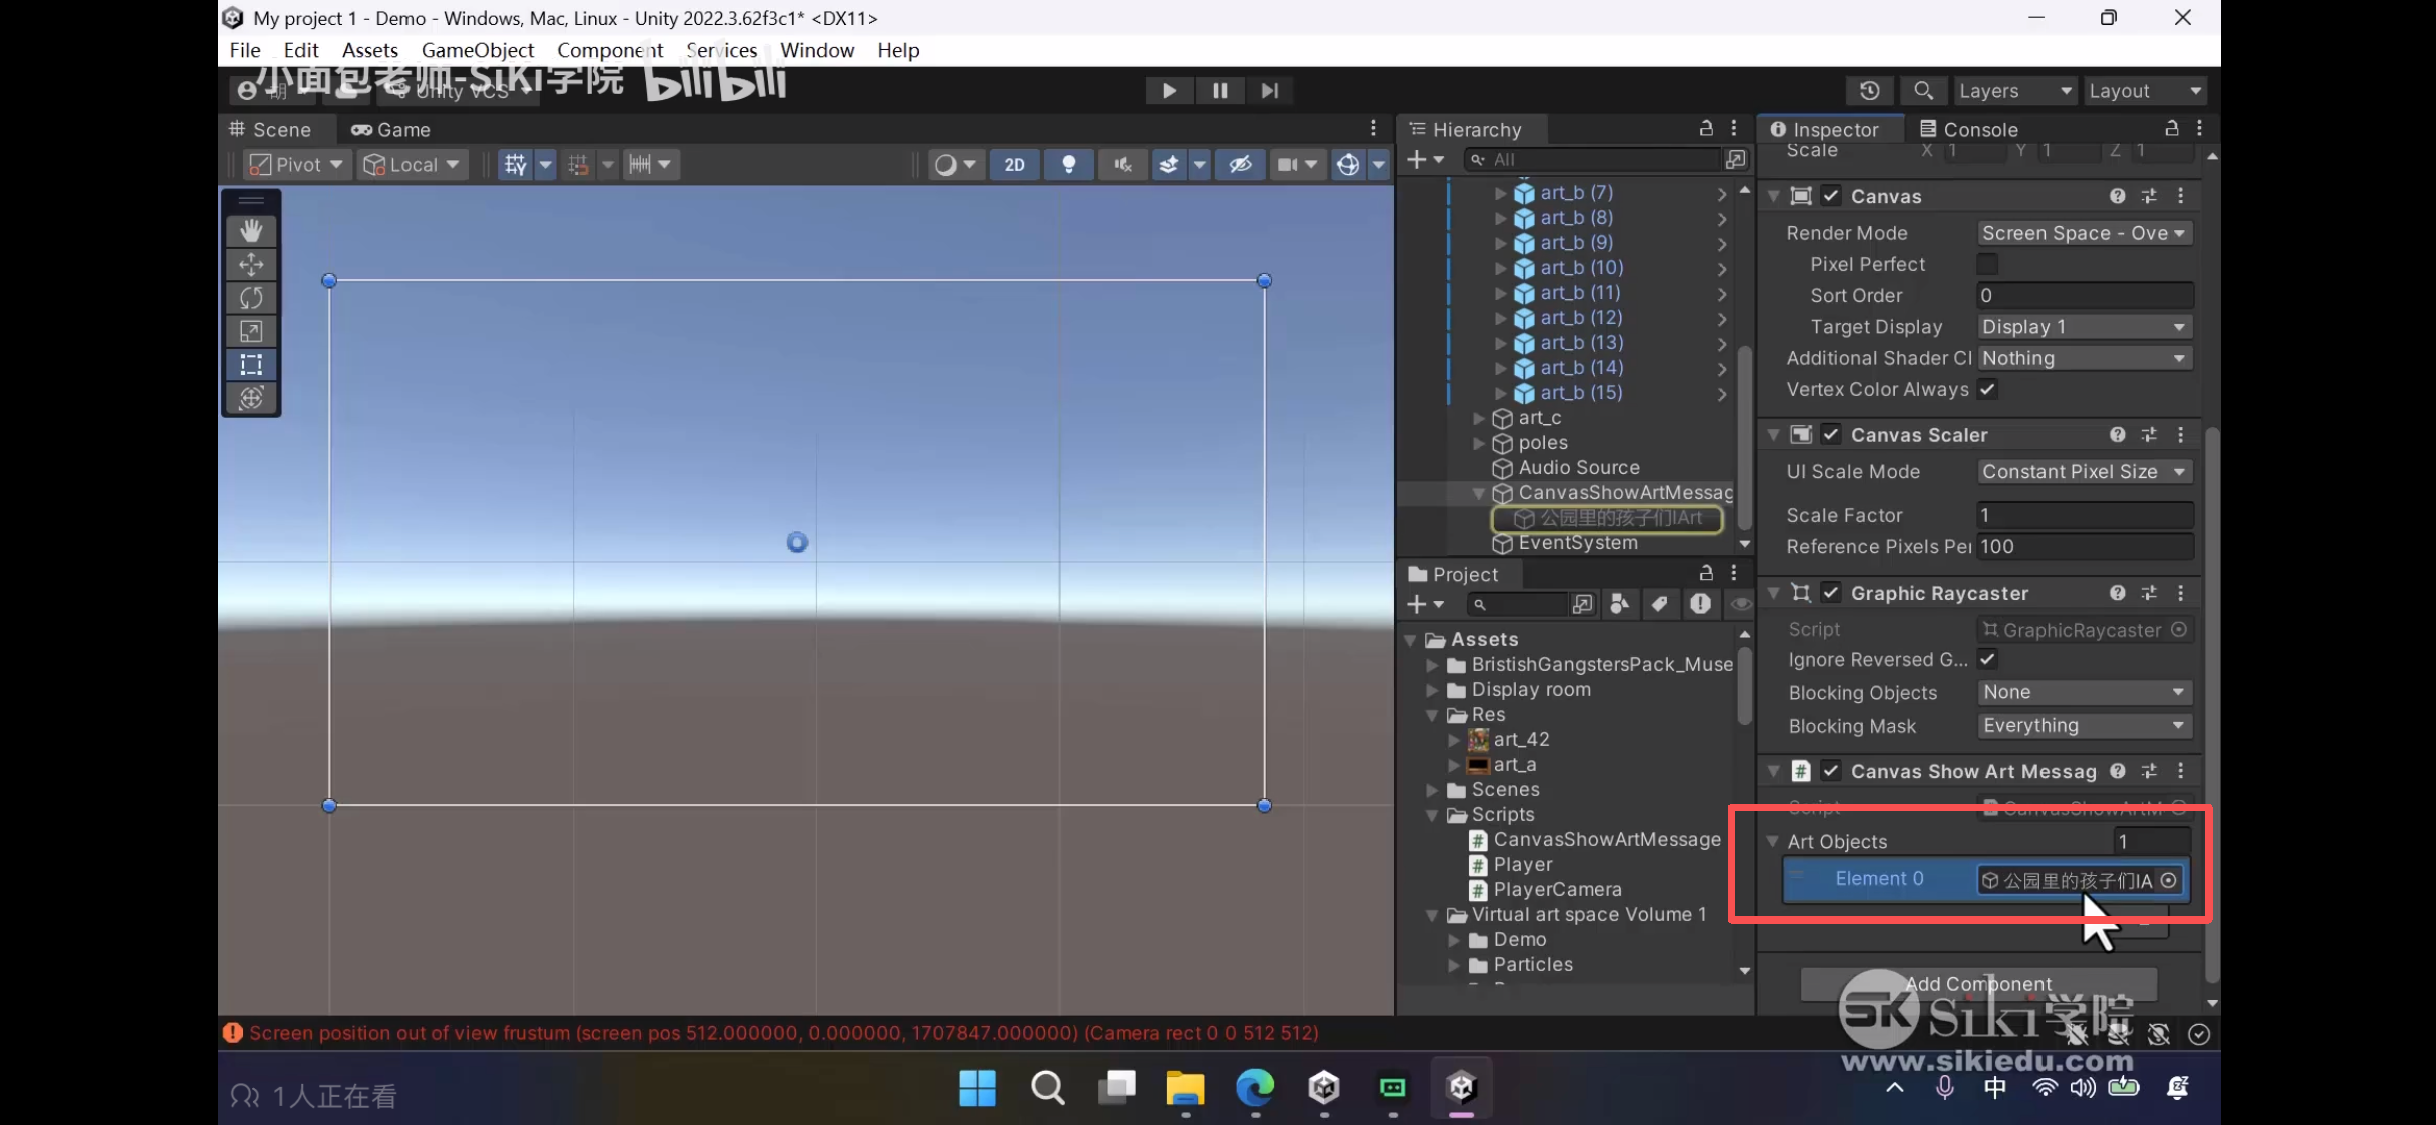Open Unity global search icon

point(1923,91)
